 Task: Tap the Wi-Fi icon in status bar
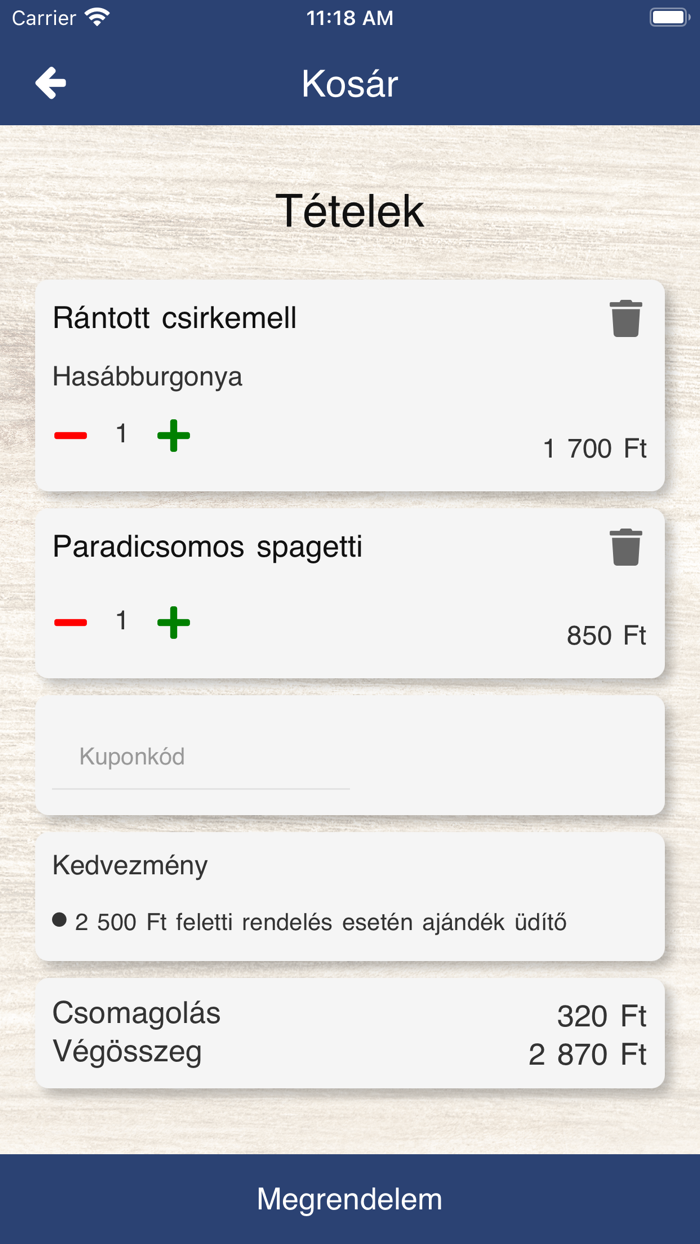[97, 18]
